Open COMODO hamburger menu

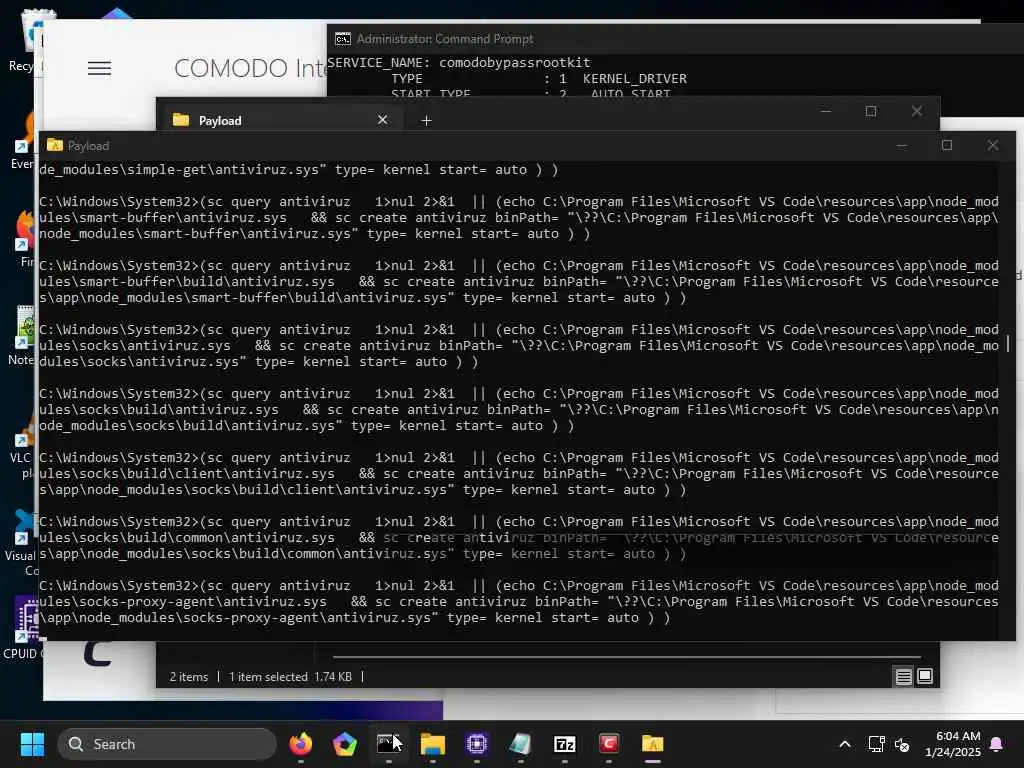99,69
